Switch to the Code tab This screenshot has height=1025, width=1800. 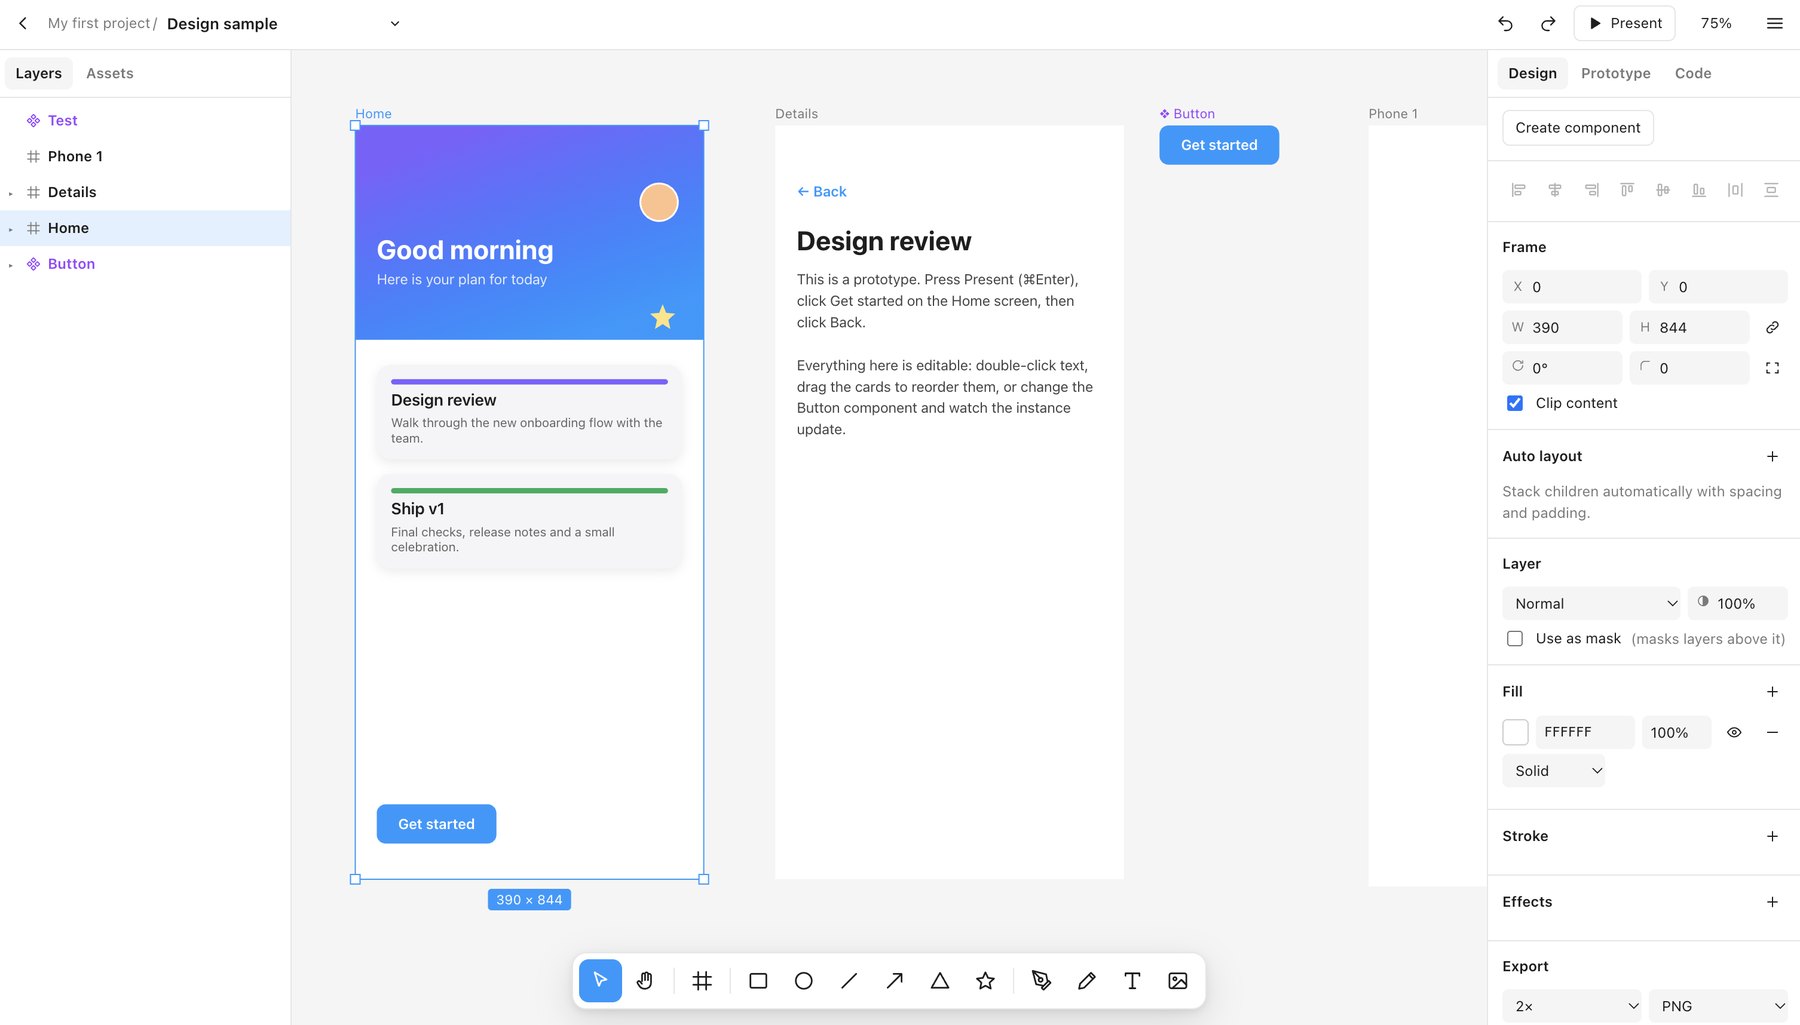point(1693,73)
